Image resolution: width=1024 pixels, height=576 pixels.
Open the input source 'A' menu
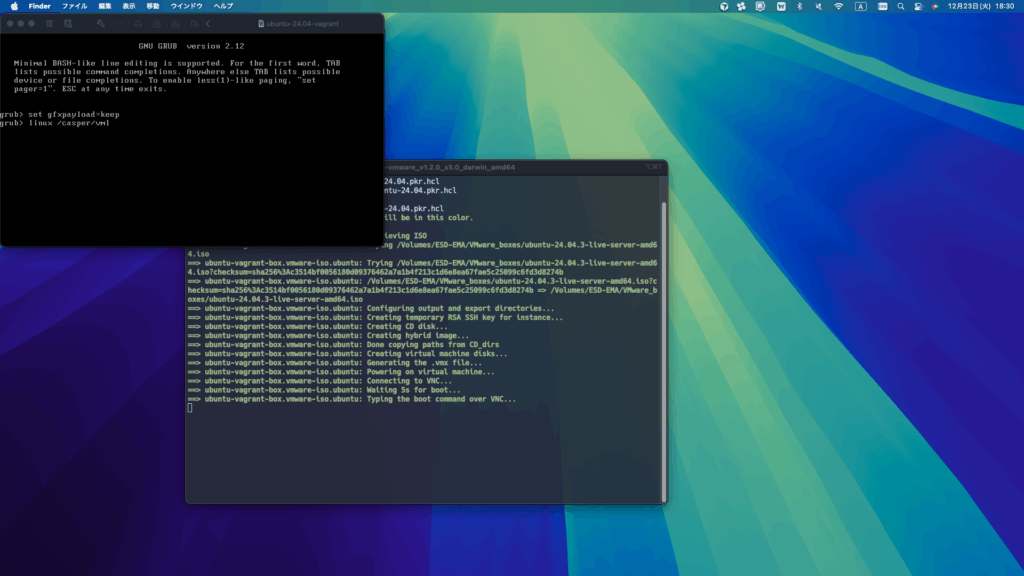861,6
